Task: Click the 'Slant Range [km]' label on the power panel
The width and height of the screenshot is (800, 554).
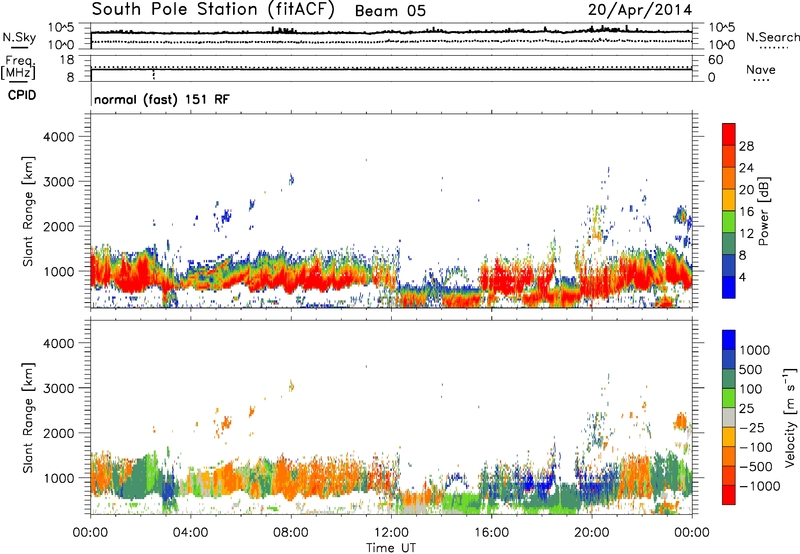Action: (x=28, y=211)
